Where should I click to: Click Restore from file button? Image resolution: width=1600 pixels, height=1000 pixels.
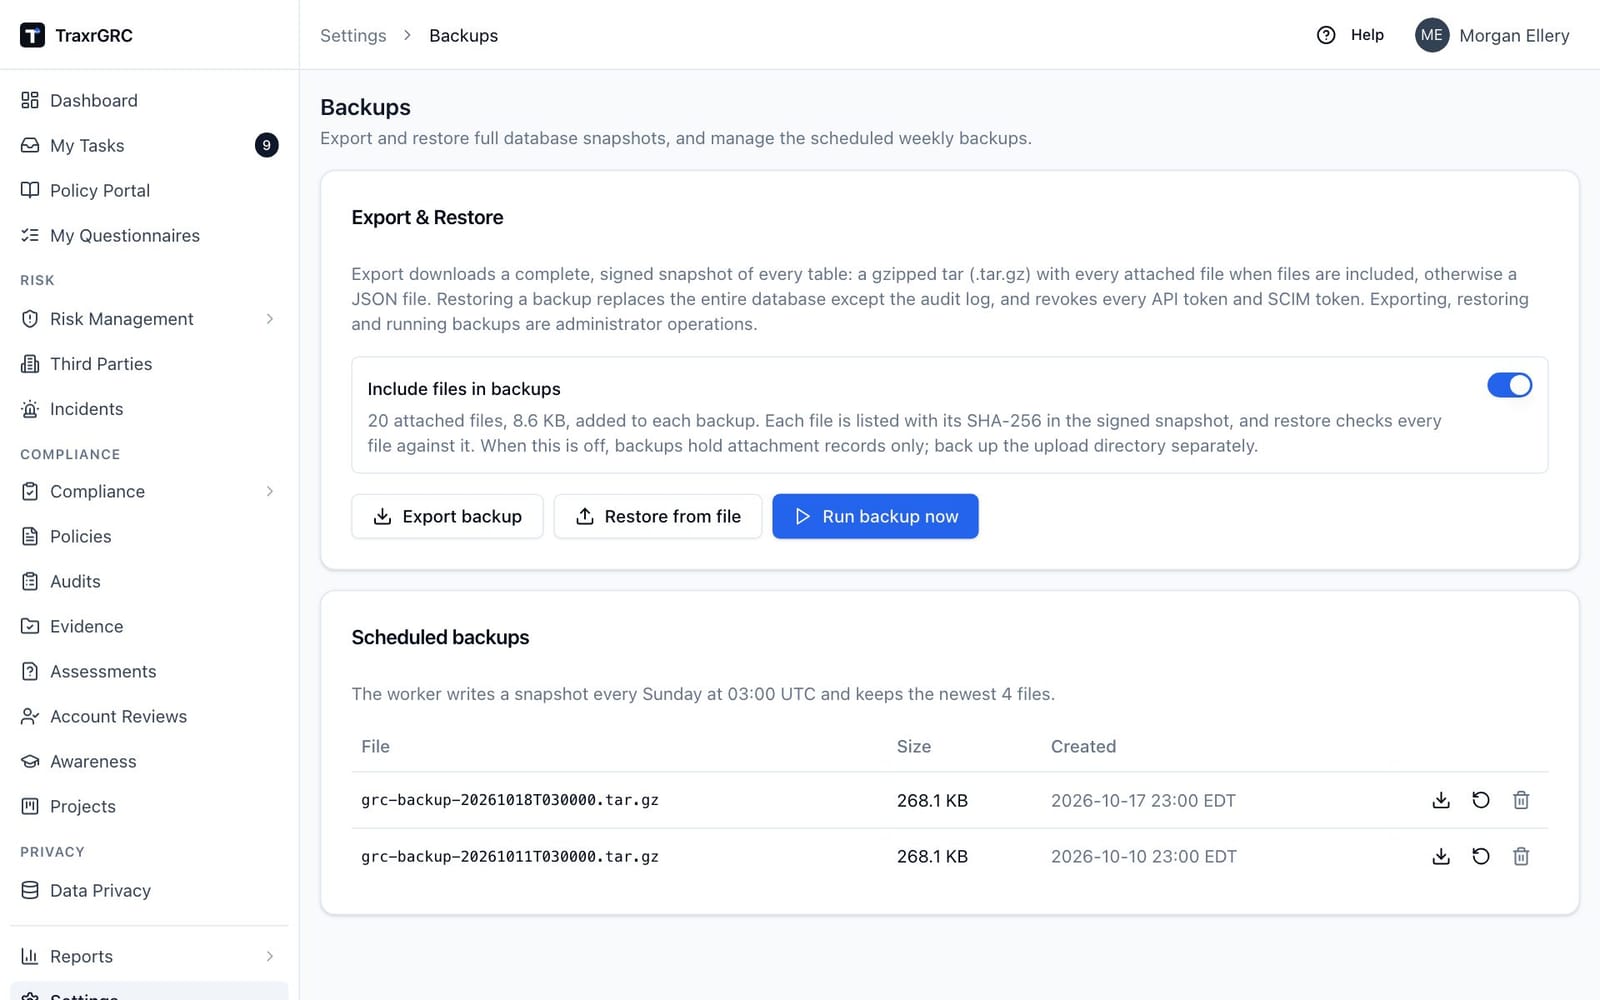tap(658, 516)
